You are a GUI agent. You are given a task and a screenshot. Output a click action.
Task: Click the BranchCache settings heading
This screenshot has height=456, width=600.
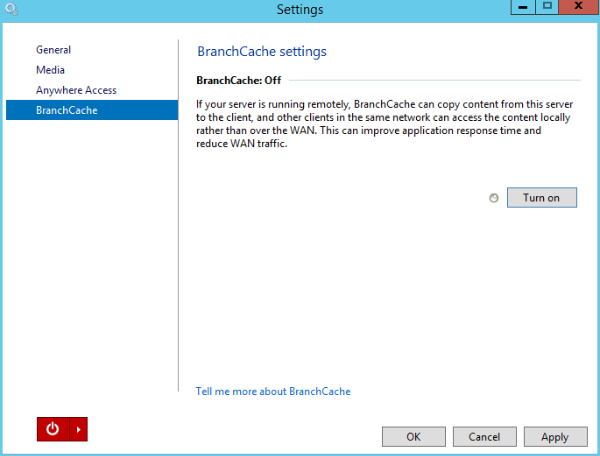coord(262,52)
